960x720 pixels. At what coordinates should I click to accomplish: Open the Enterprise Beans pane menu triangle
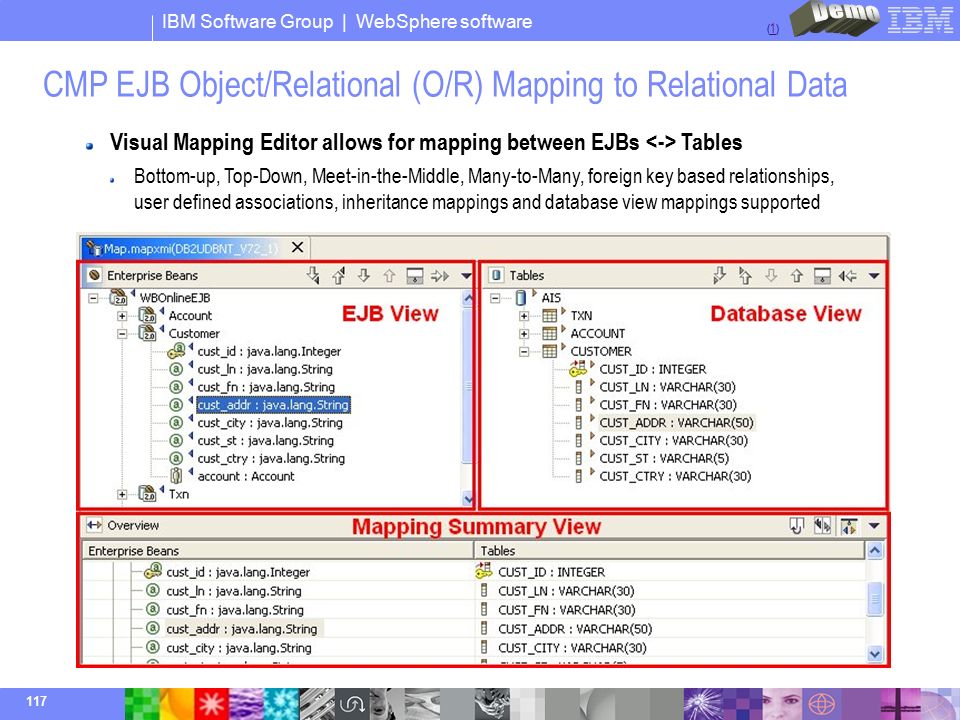click(466, 276)
